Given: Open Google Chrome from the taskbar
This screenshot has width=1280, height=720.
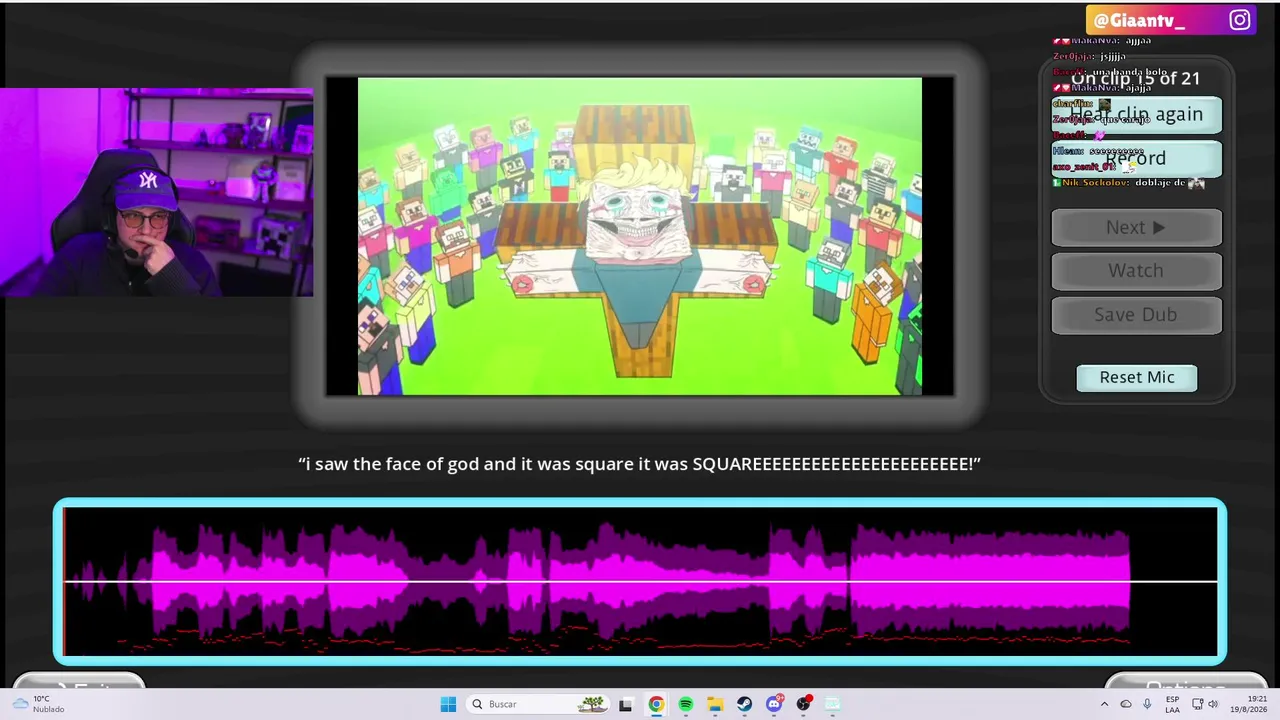Looking at the screenshot, I should coord(656,704).
